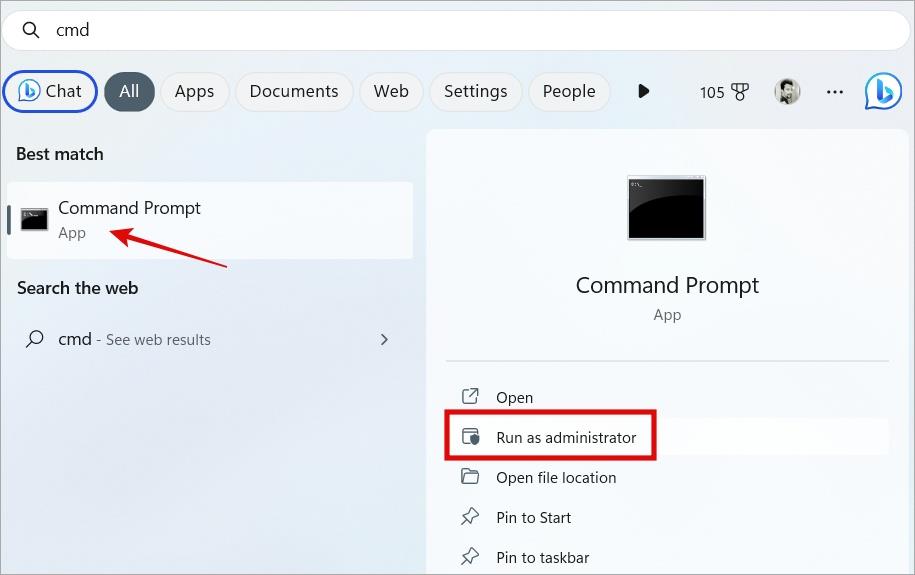Choose Pin to taskbar
Viewport: 915px width, 575px height.
668,557
